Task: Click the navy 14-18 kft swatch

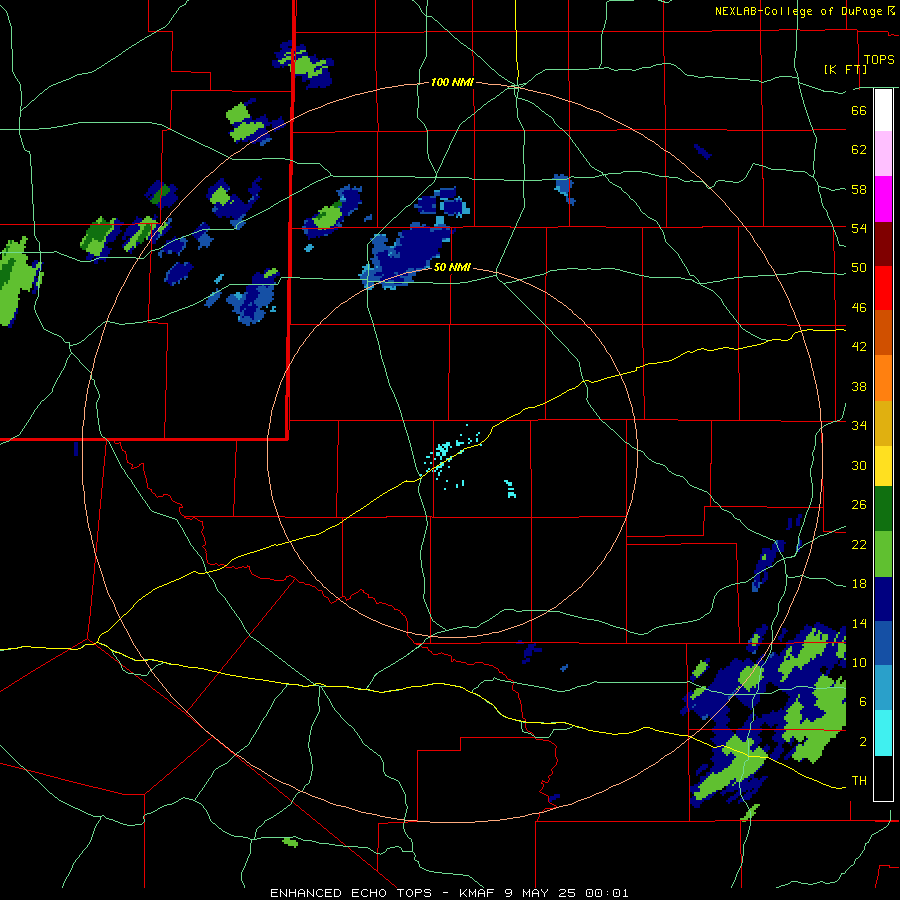Action: point(883,599)
